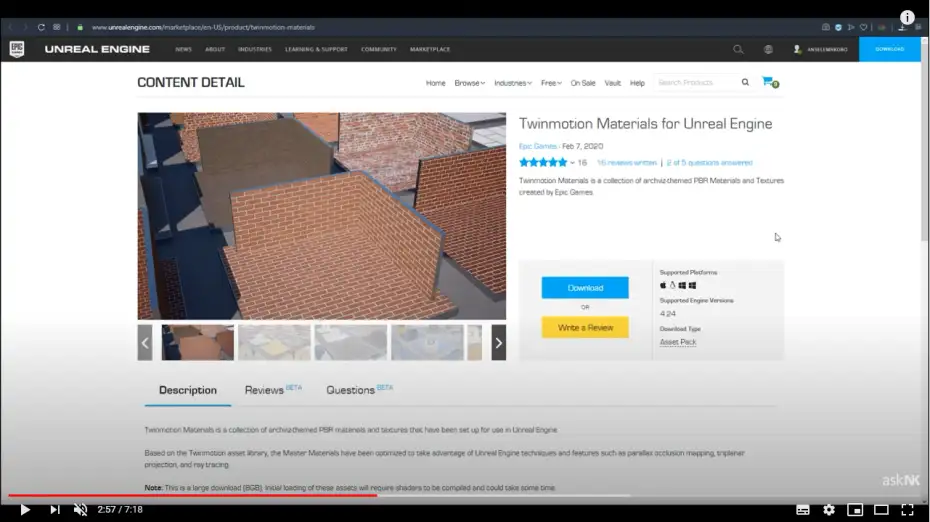The height and width of the screenshot is (522, 930).
Task: Click the browser shield extension icon
Action: coord(838,27)
